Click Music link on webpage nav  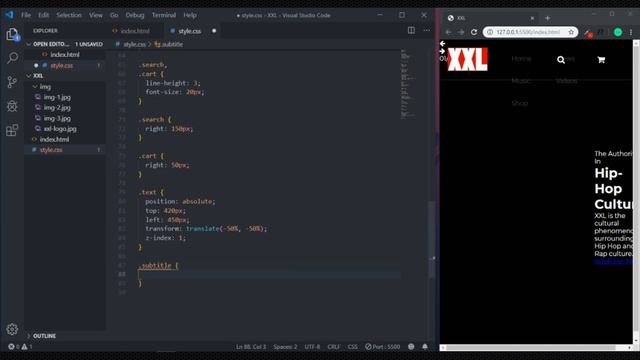pyautogui.click(x=520, y=81)
